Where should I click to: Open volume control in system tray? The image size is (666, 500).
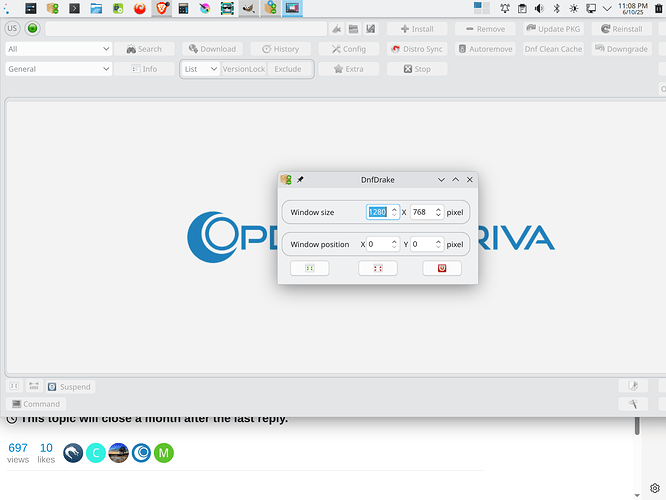click(x=539, y=8)
